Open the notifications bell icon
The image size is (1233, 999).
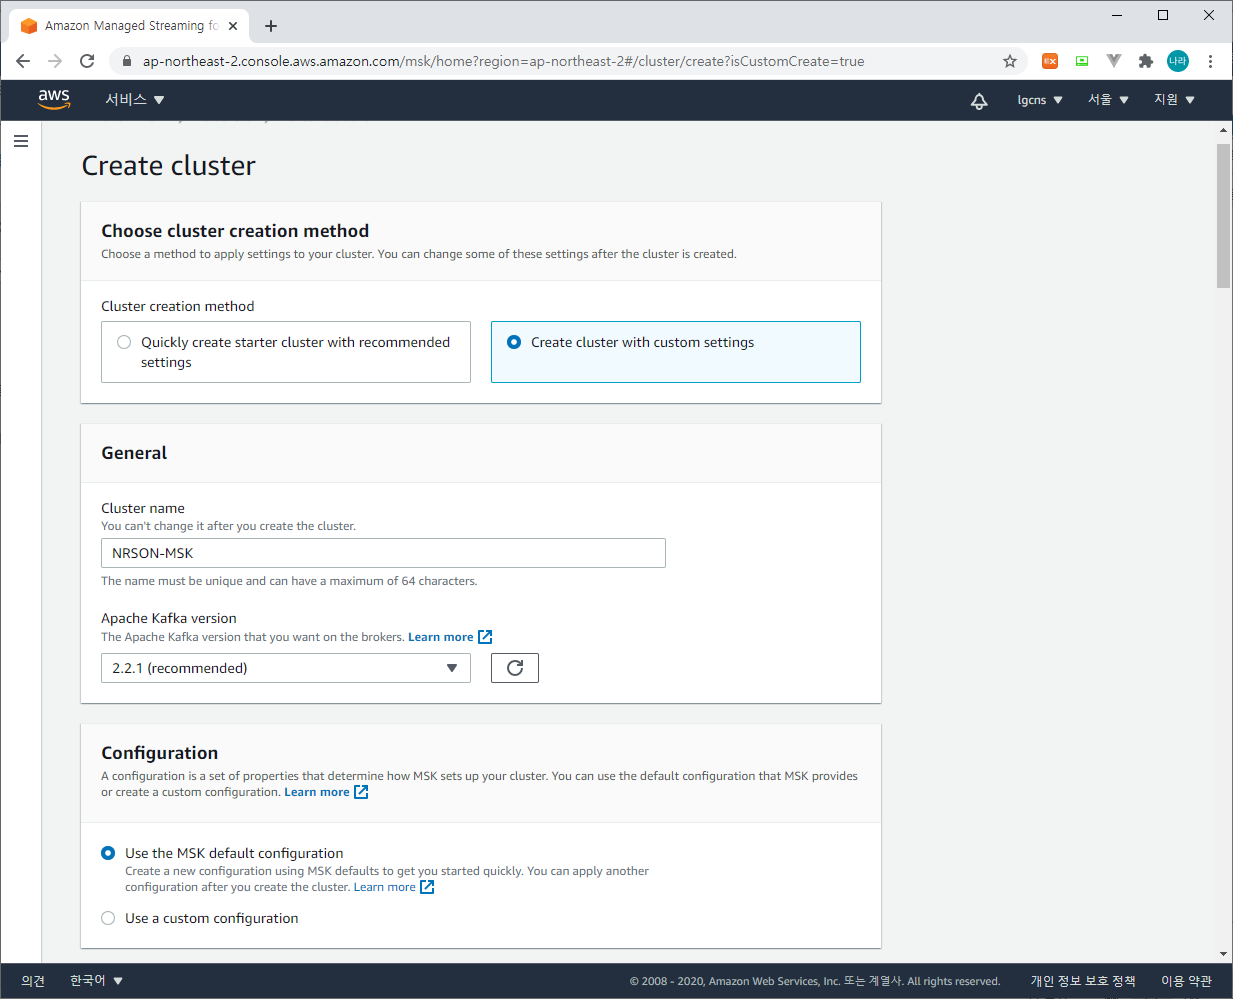tap(979, 100)
